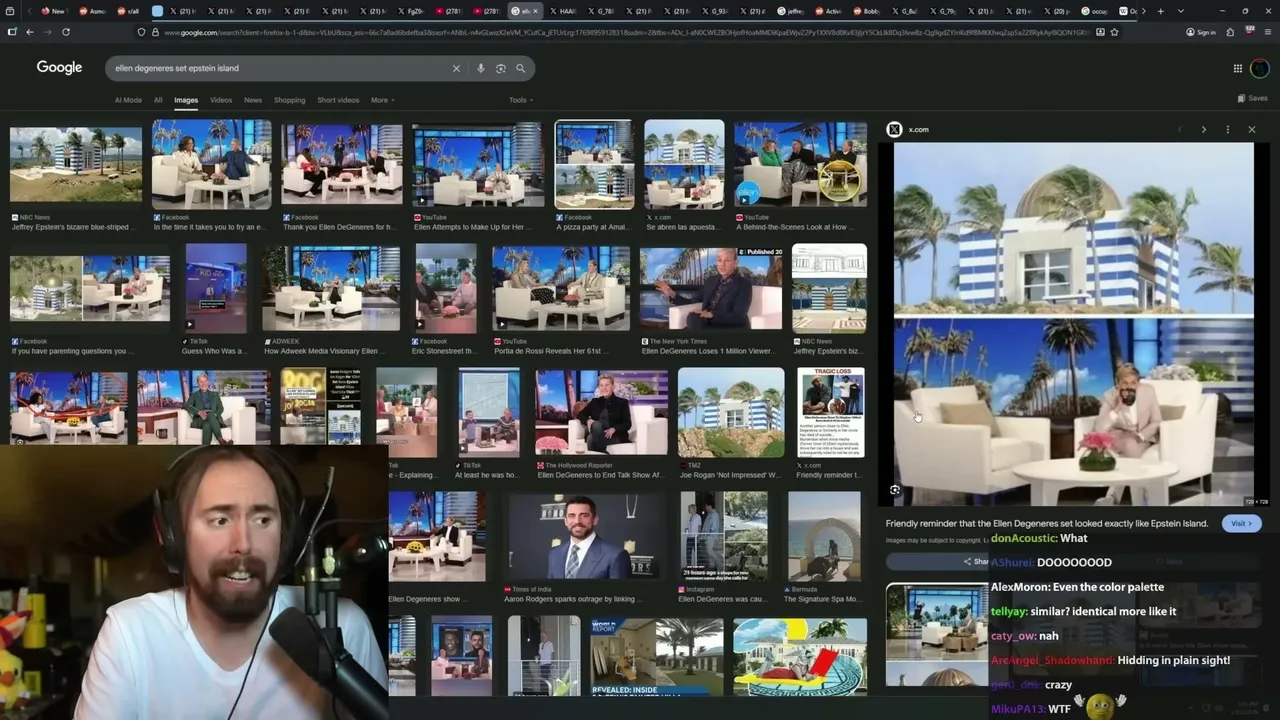Open Saves collection link
Screen dimensions: 1280x720
pos(1253,98)
